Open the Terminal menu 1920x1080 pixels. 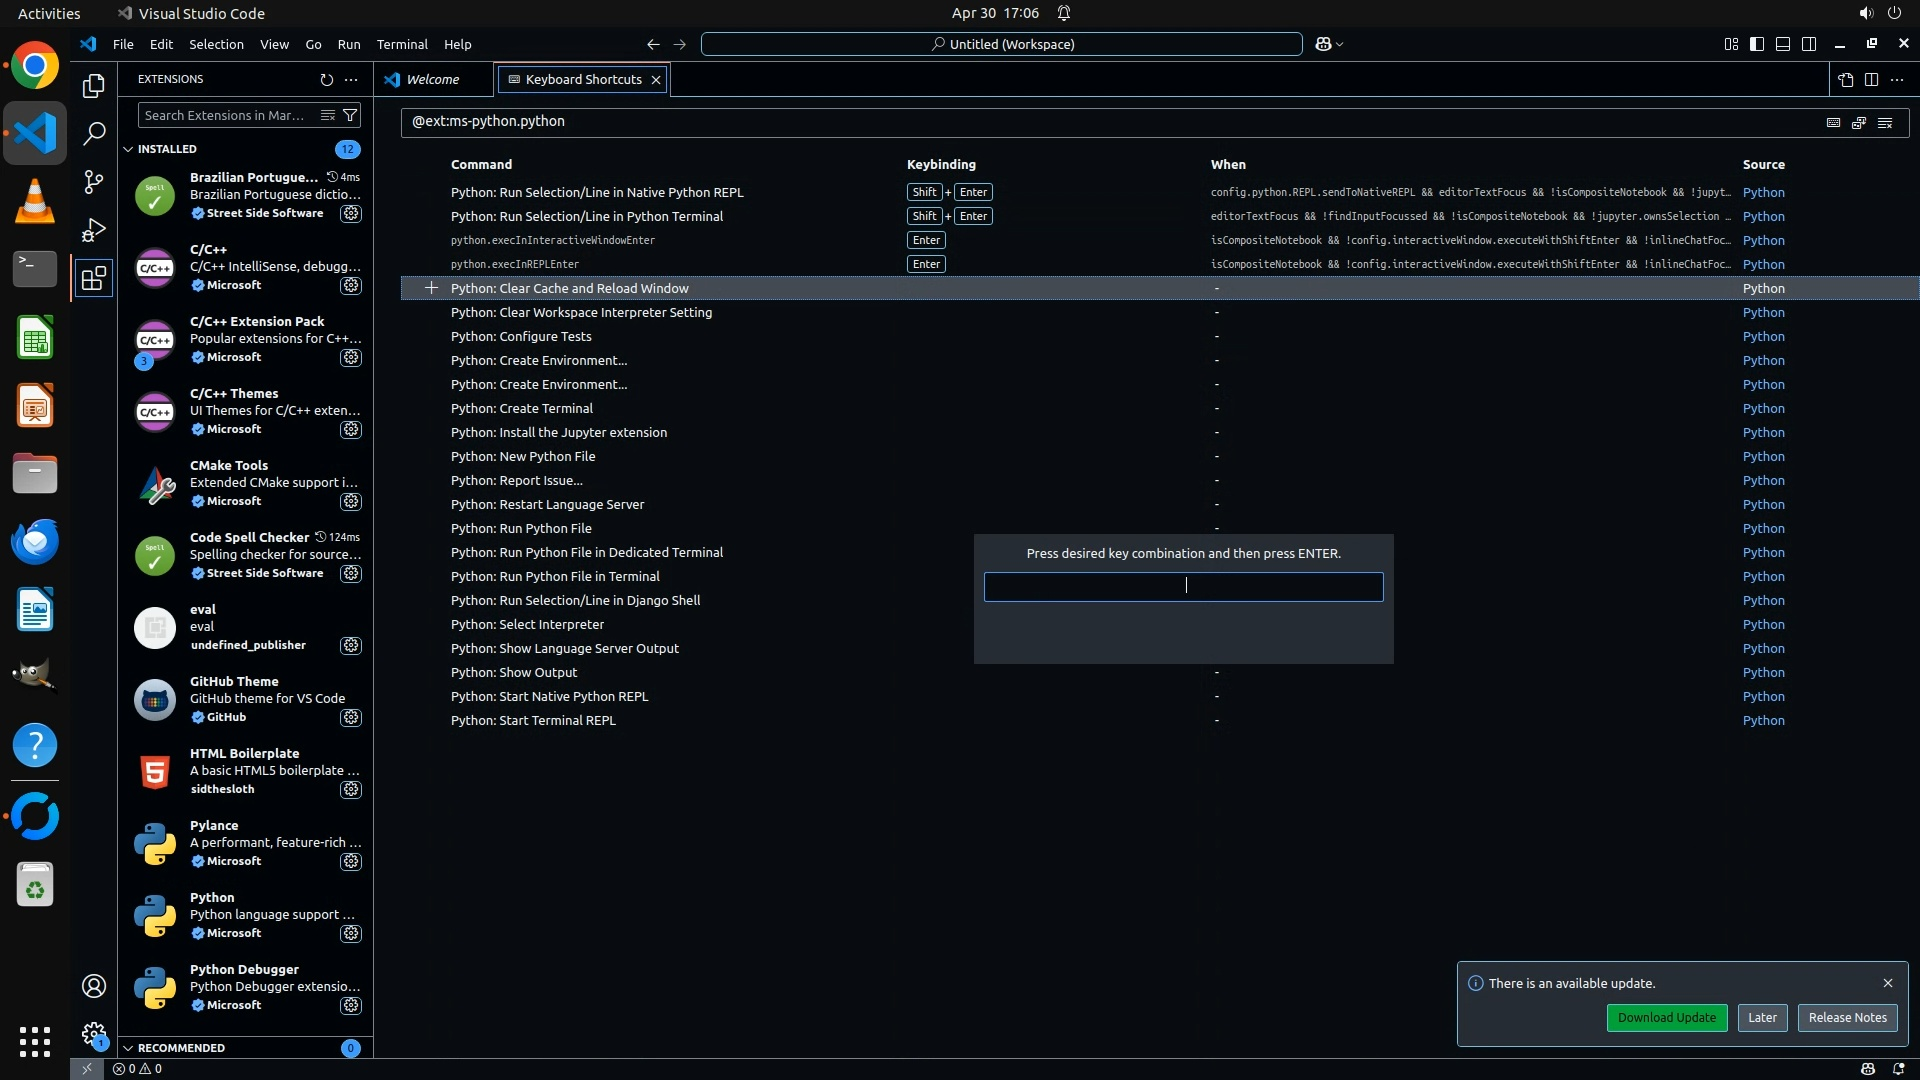(x=402, y=44)
